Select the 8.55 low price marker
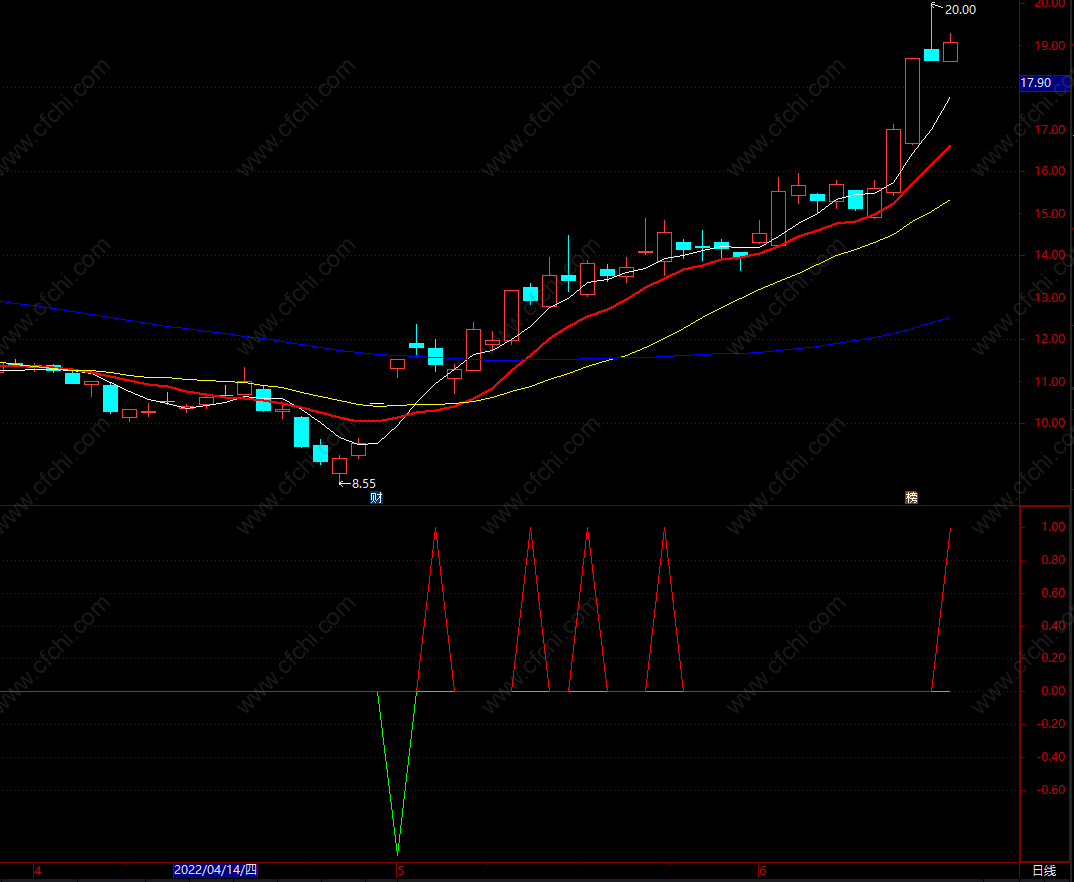Viewport: 1074px width, 882px height. point(363,483)
